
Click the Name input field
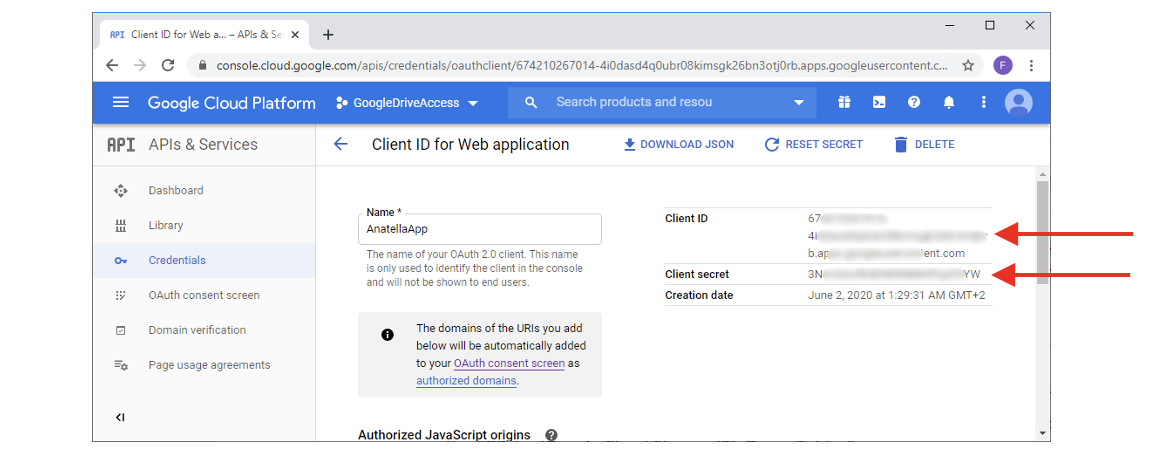coord(480,229)
